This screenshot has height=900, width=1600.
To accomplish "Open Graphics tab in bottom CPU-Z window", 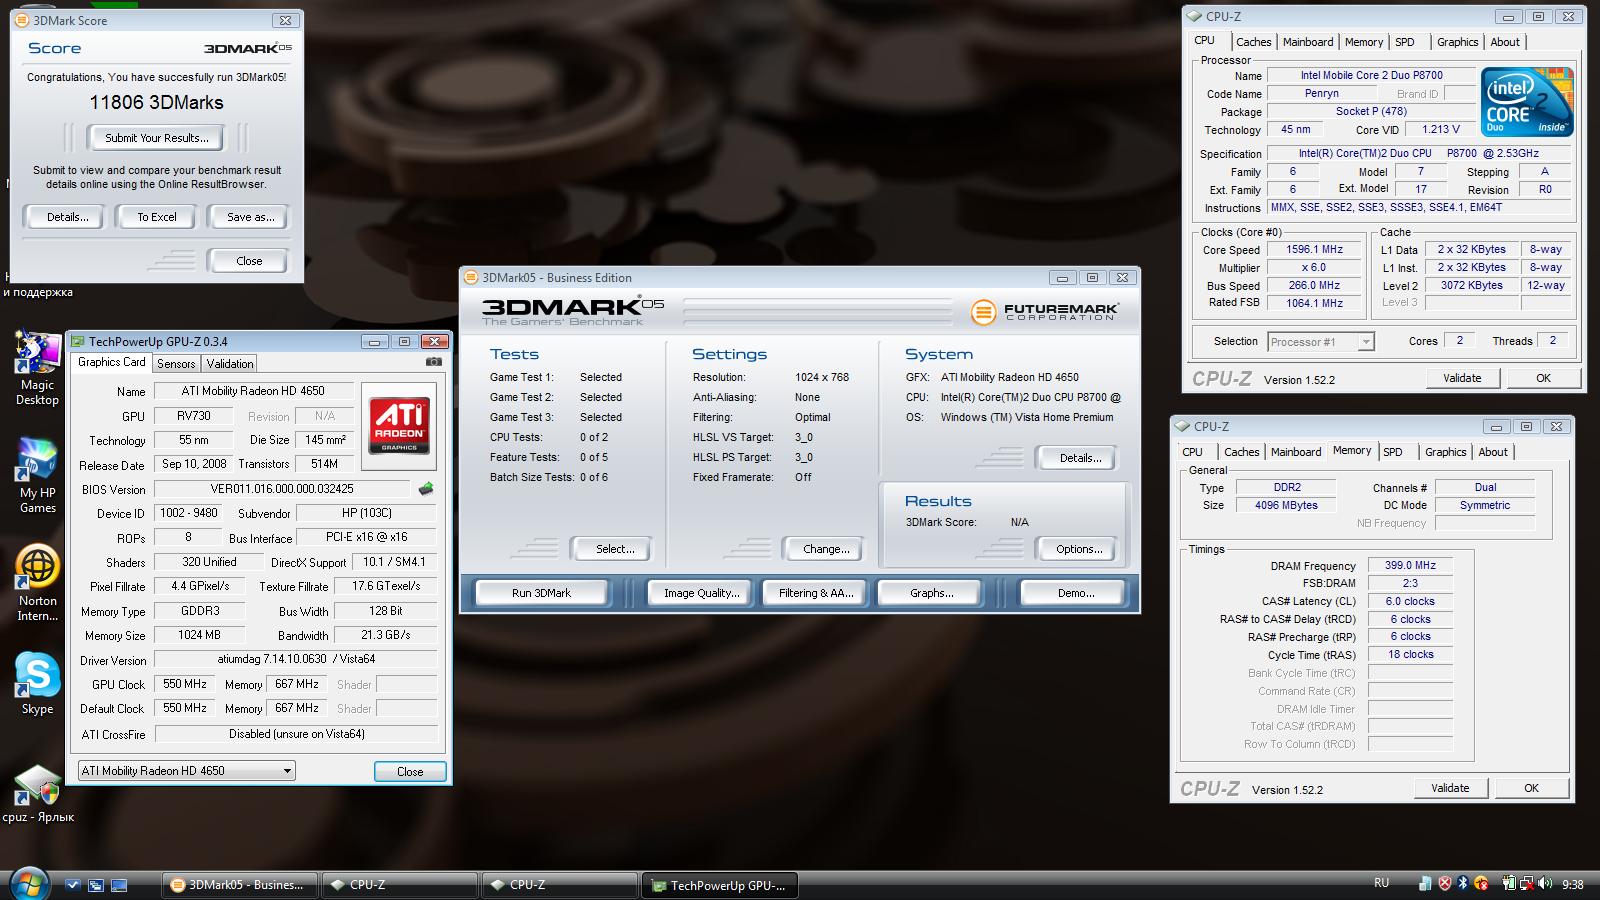I will [x=1446, y=452].
